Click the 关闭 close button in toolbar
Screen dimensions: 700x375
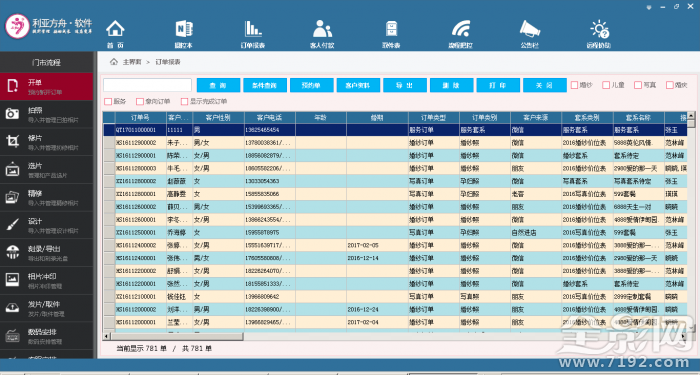(545, 85)
